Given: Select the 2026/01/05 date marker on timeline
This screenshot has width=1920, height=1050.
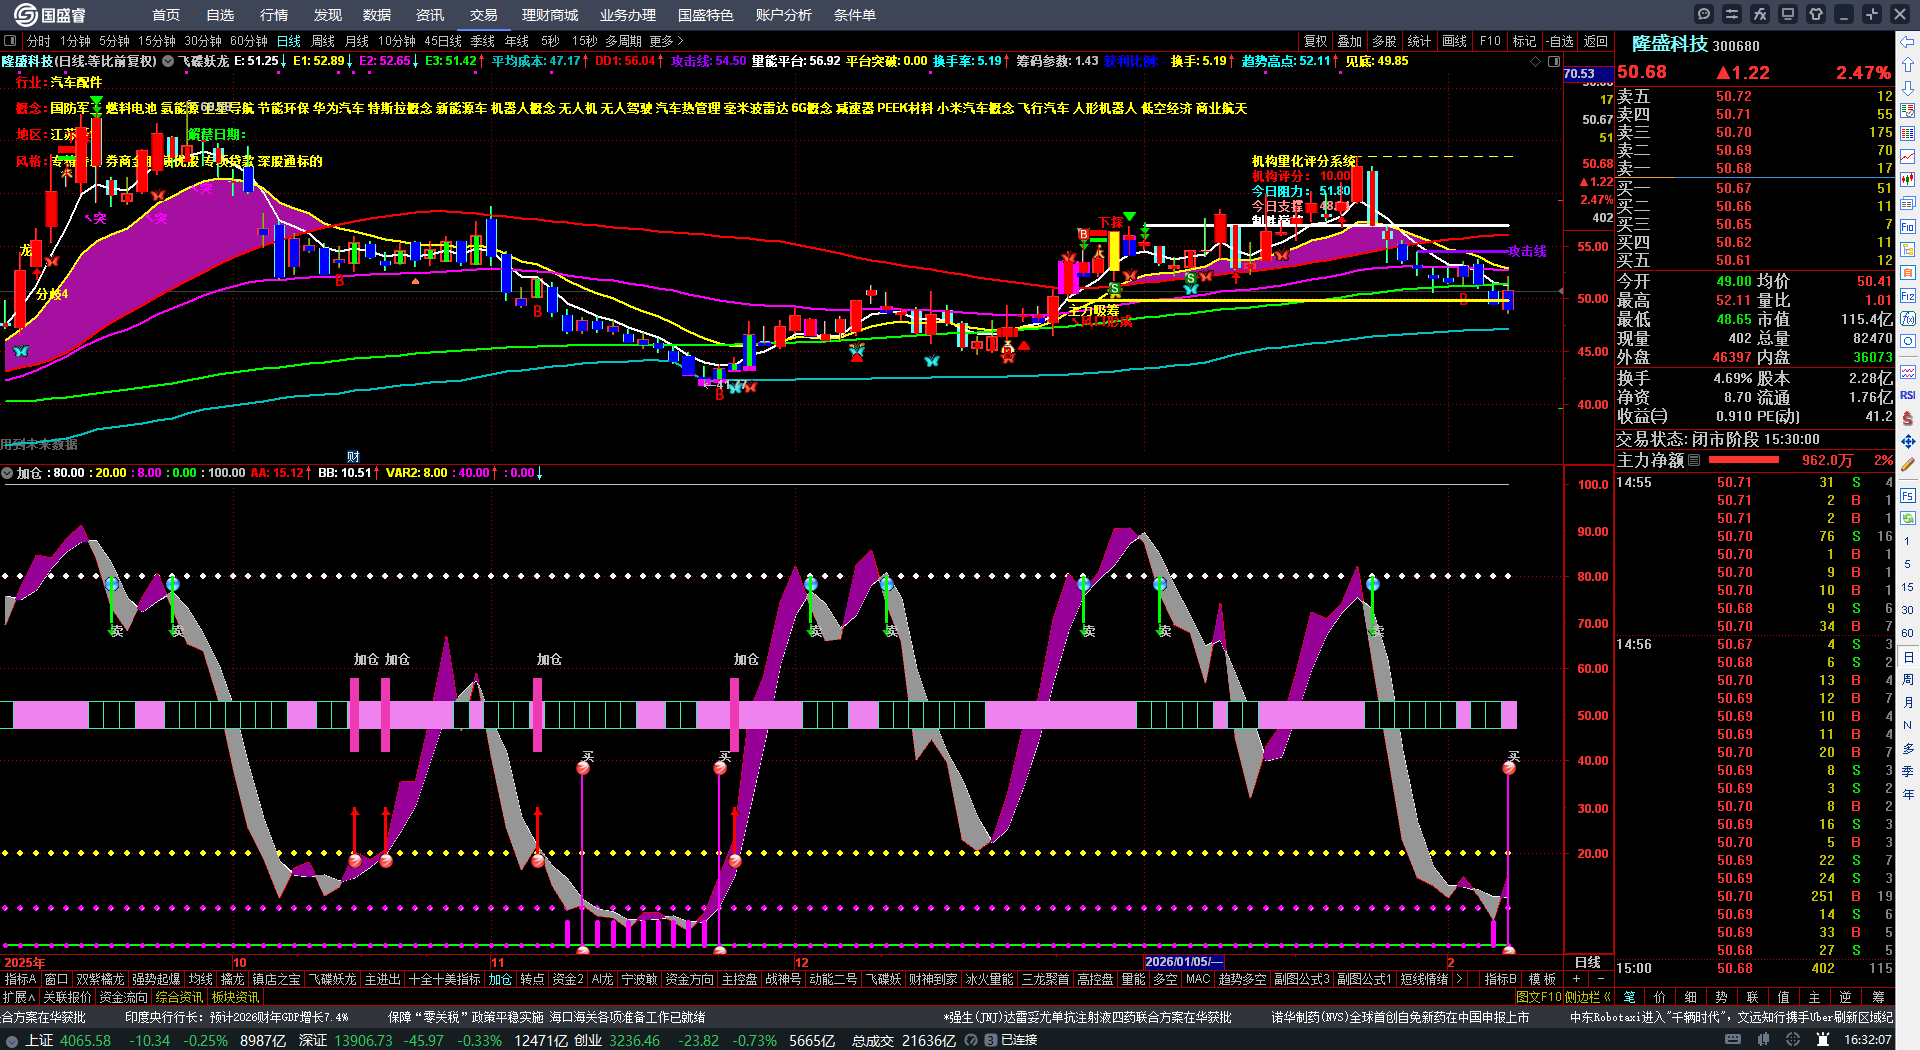Looking at the screenshot, I should click(1184, 962).
